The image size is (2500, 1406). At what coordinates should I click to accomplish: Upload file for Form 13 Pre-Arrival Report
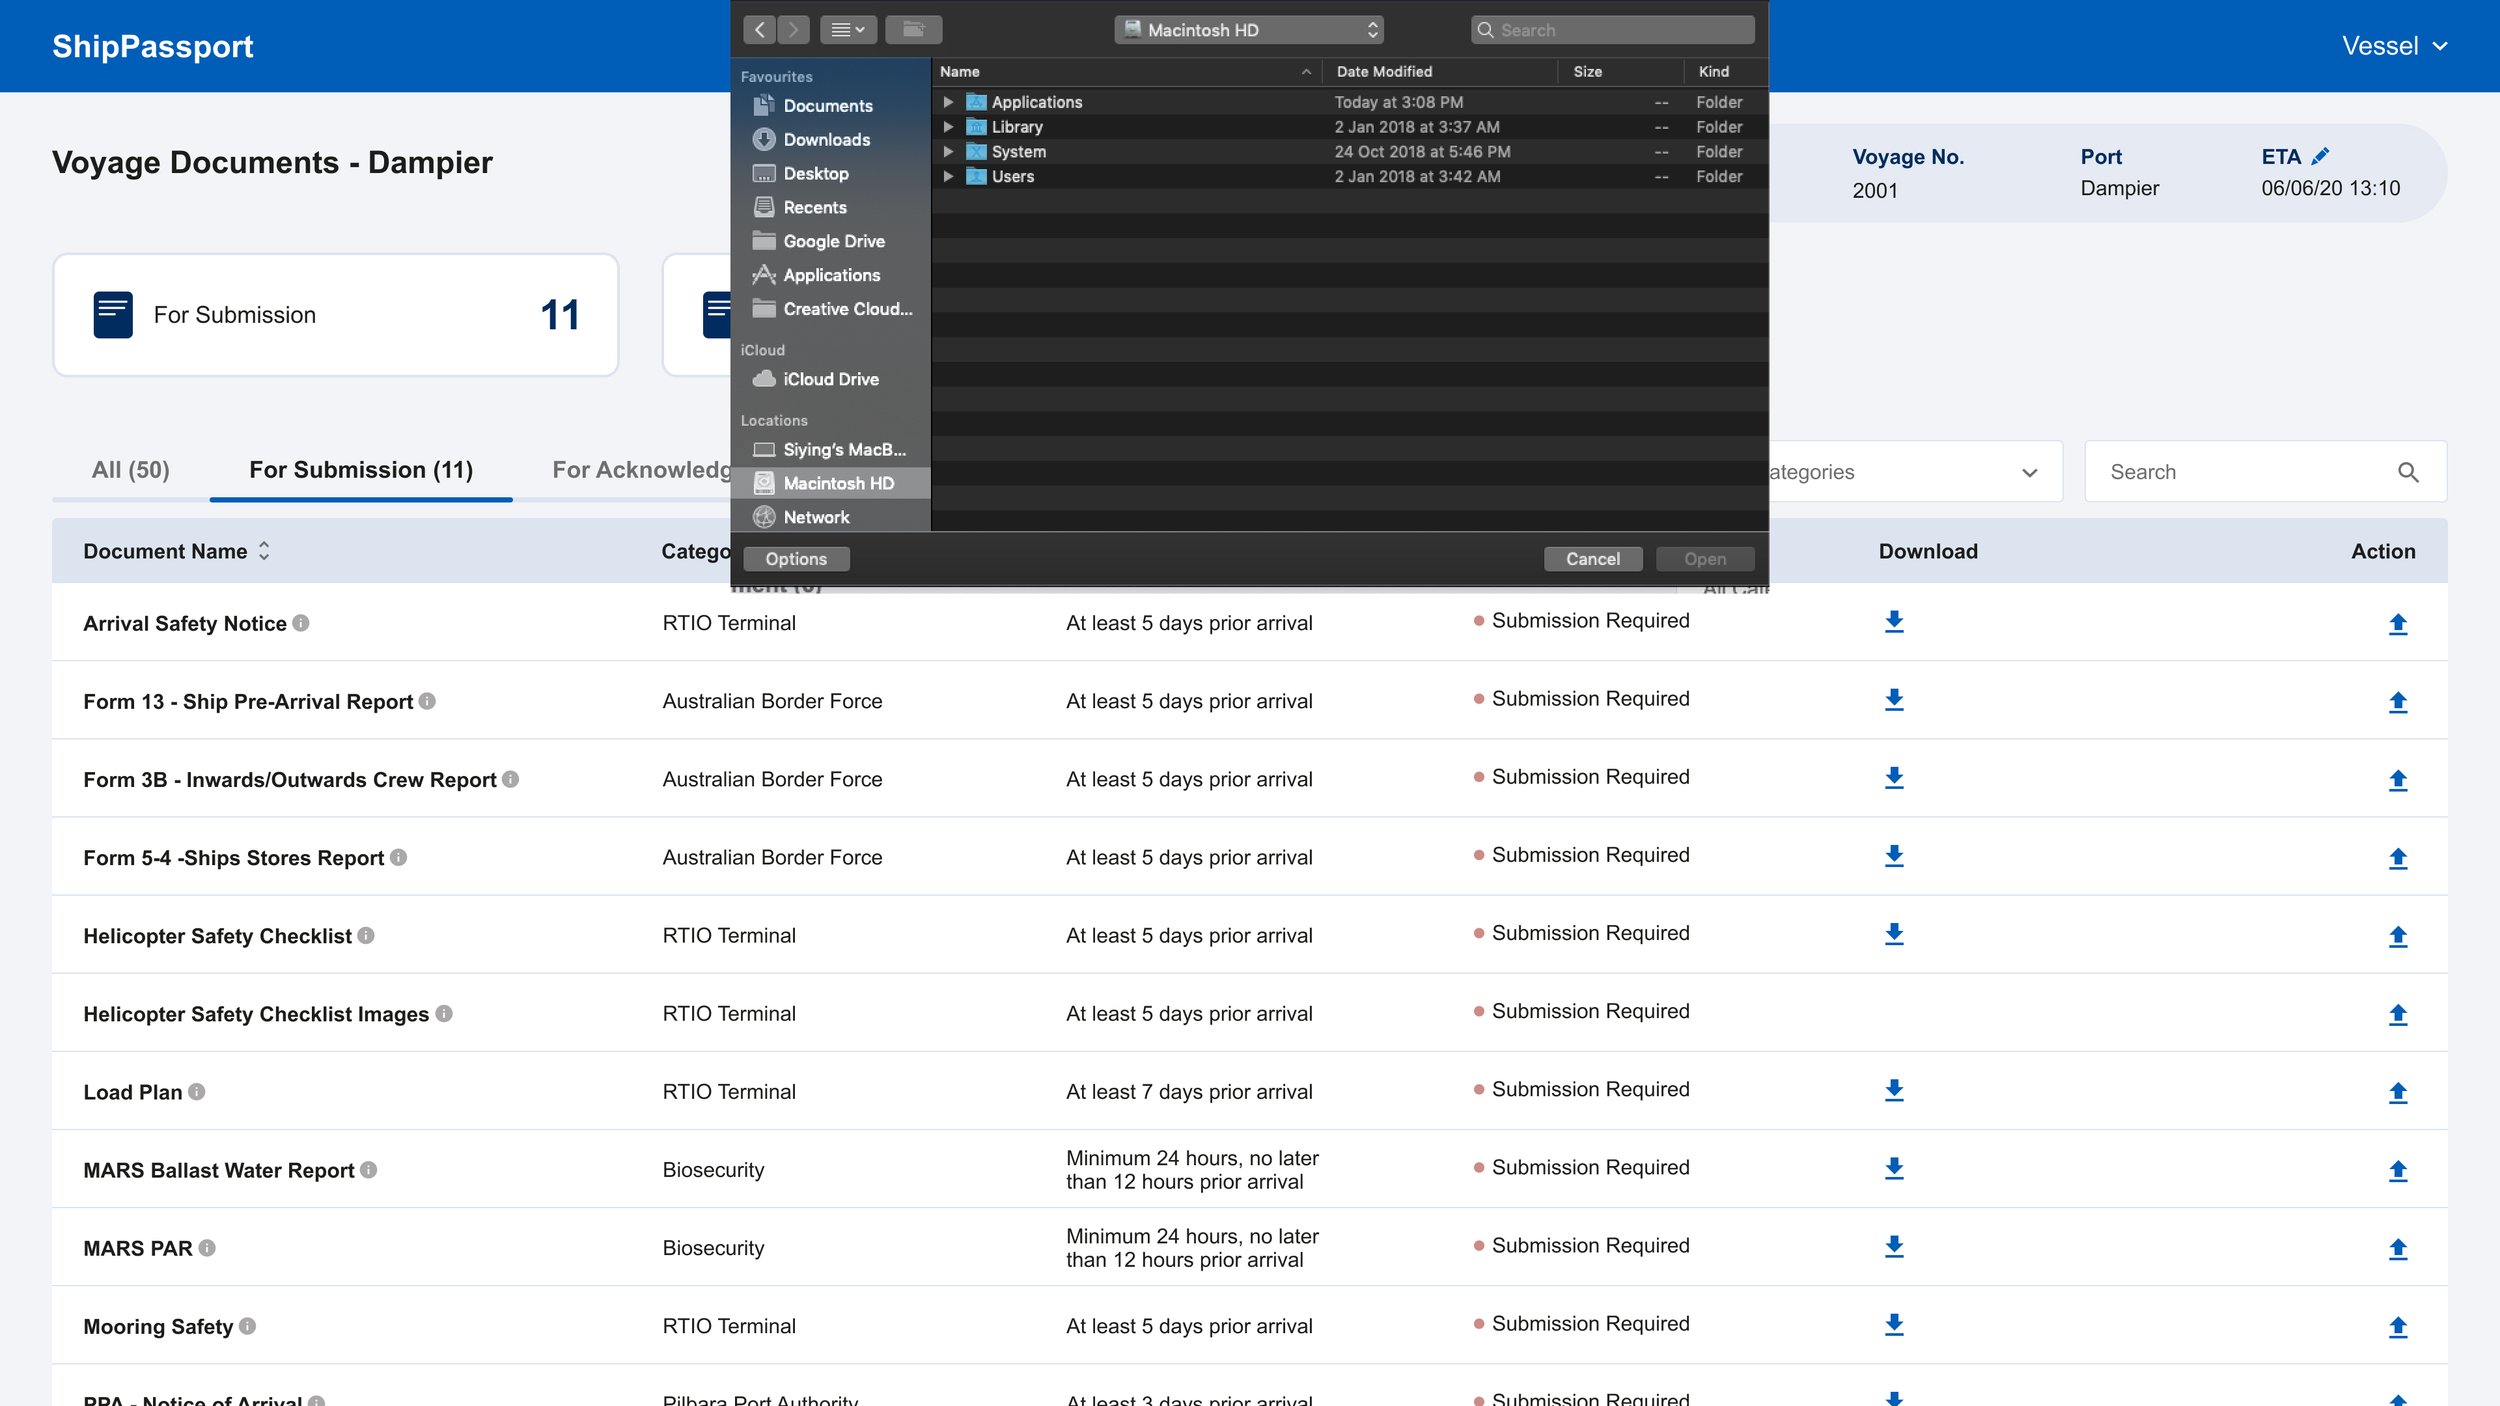(2397, 702)
